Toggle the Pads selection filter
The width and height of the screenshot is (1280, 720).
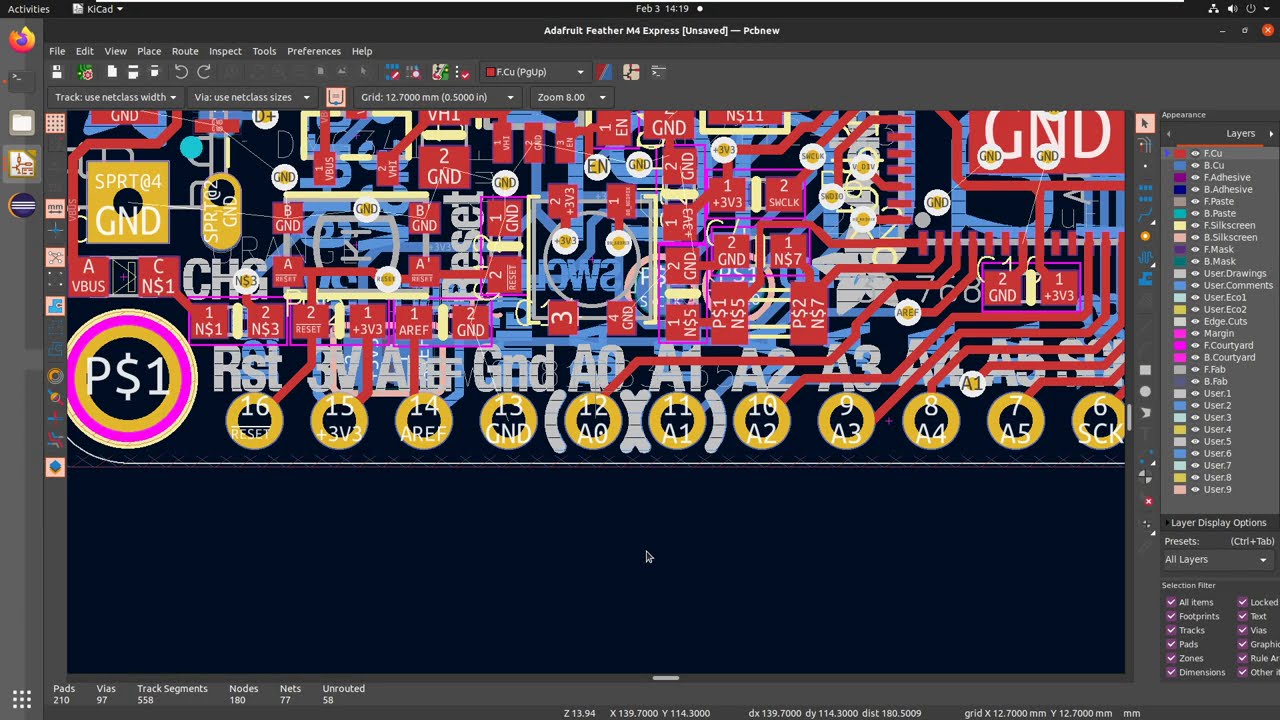coord(1171,644)
